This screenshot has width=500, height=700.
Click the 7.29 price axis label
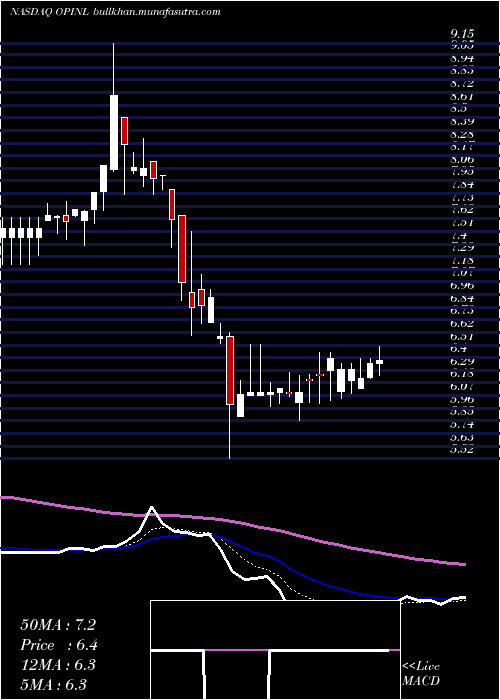(x=462, y=248)
